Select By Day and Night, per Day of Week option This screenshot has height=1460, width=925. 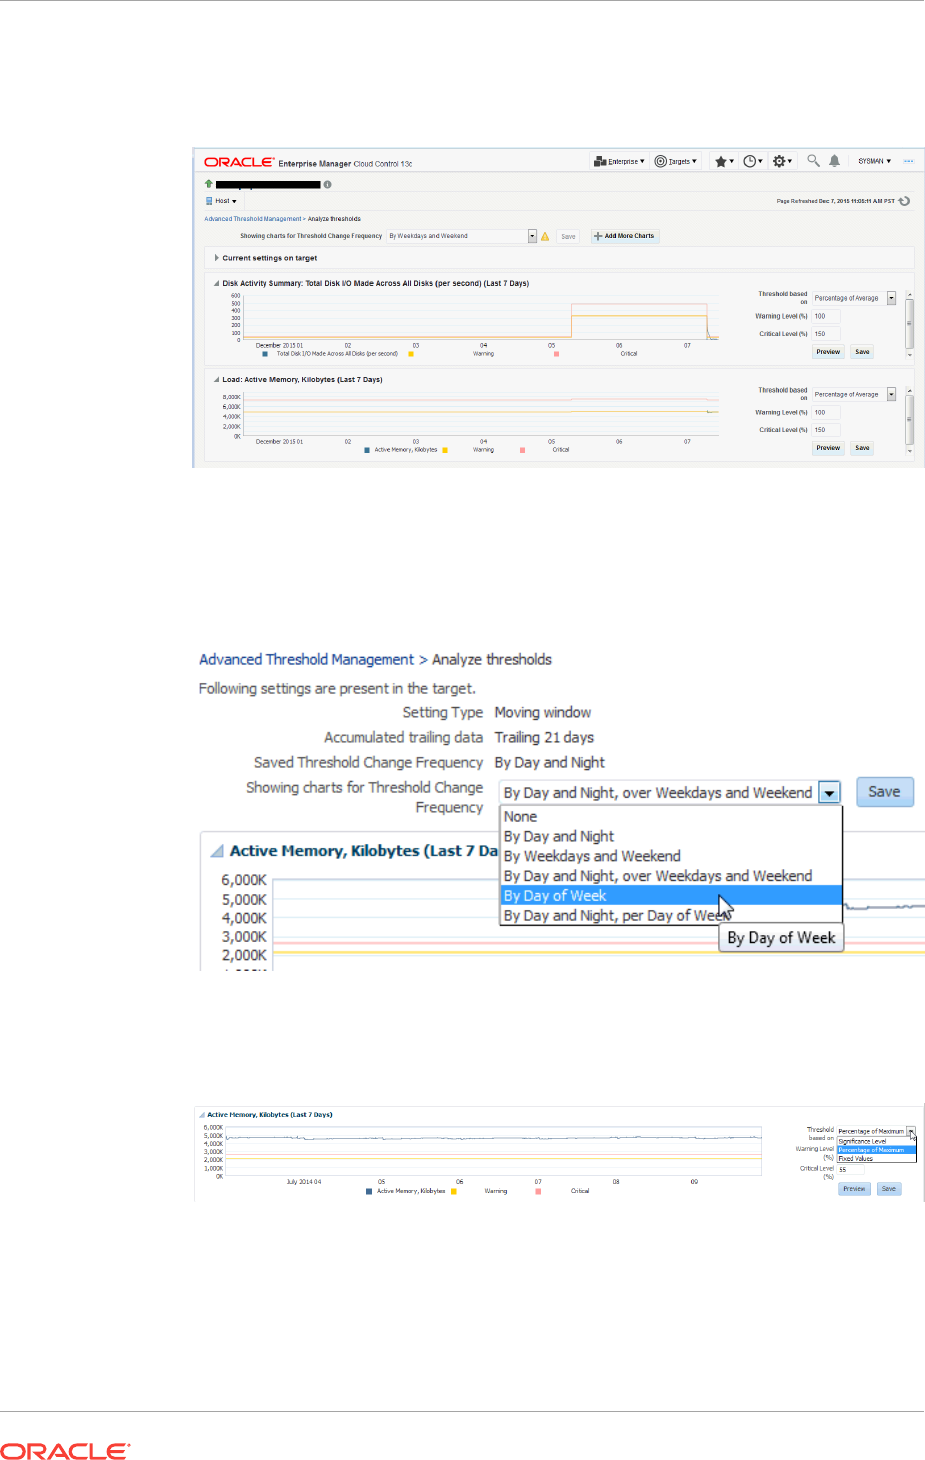671,916
